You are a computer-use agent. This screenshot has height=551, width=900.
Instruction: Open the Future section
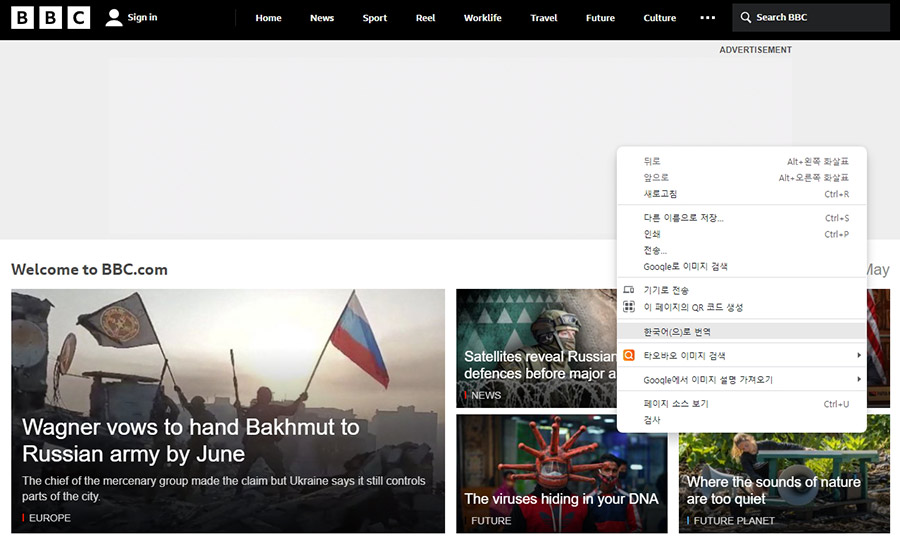click(x=600, y=18)
